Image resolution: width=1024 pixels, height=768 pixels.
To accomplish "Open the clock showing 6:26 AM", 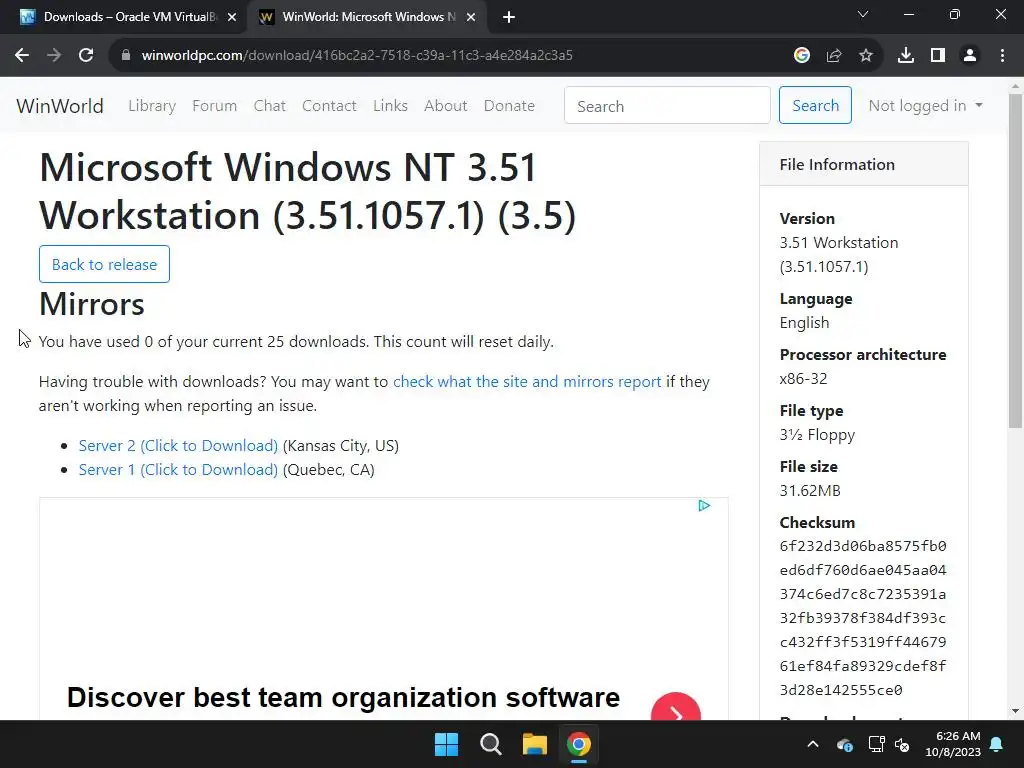I will pyautogui.click(x=953, y=744).
